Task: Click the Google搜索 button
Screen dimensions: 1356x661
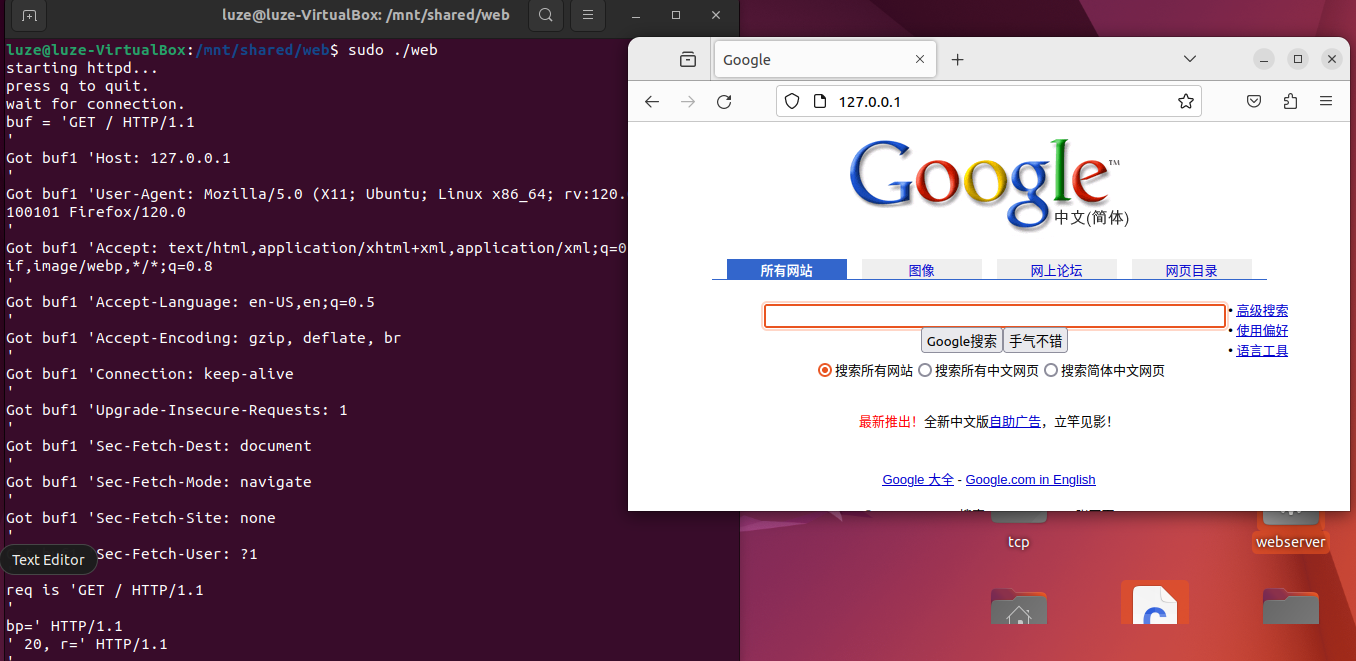Action: click(x=961, y=341)
